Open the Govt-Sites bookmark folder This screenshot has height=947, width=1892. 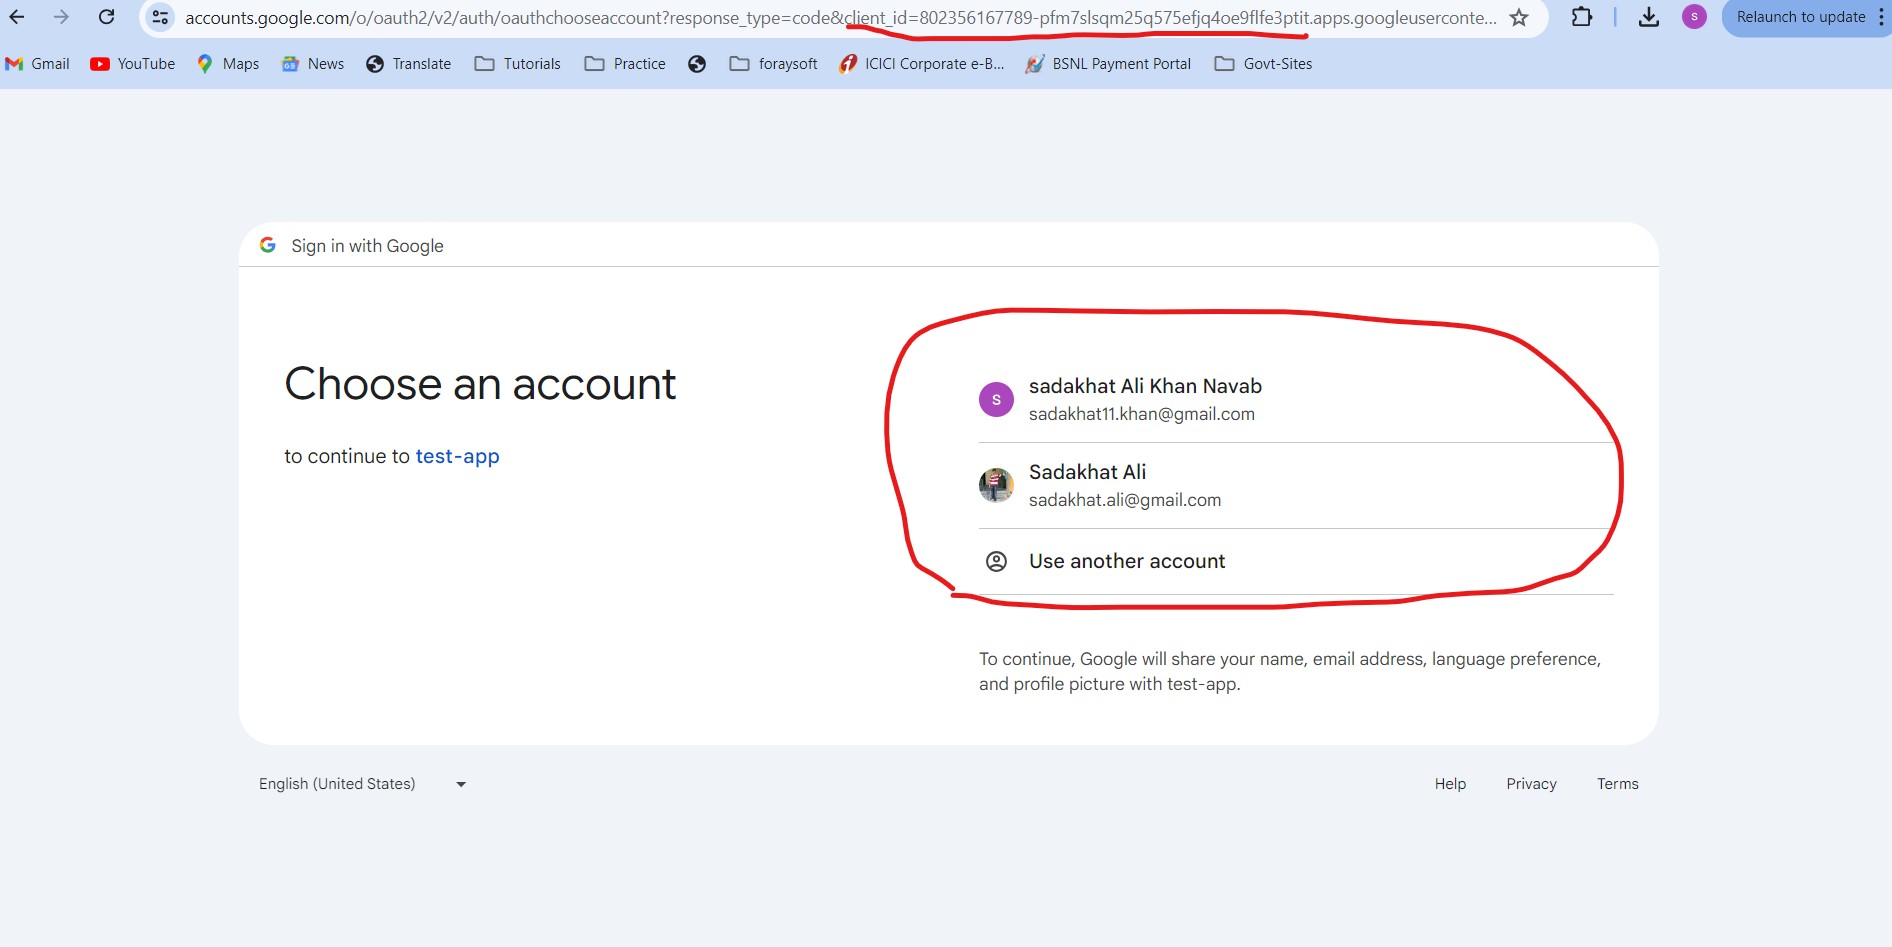(1263, 64)
